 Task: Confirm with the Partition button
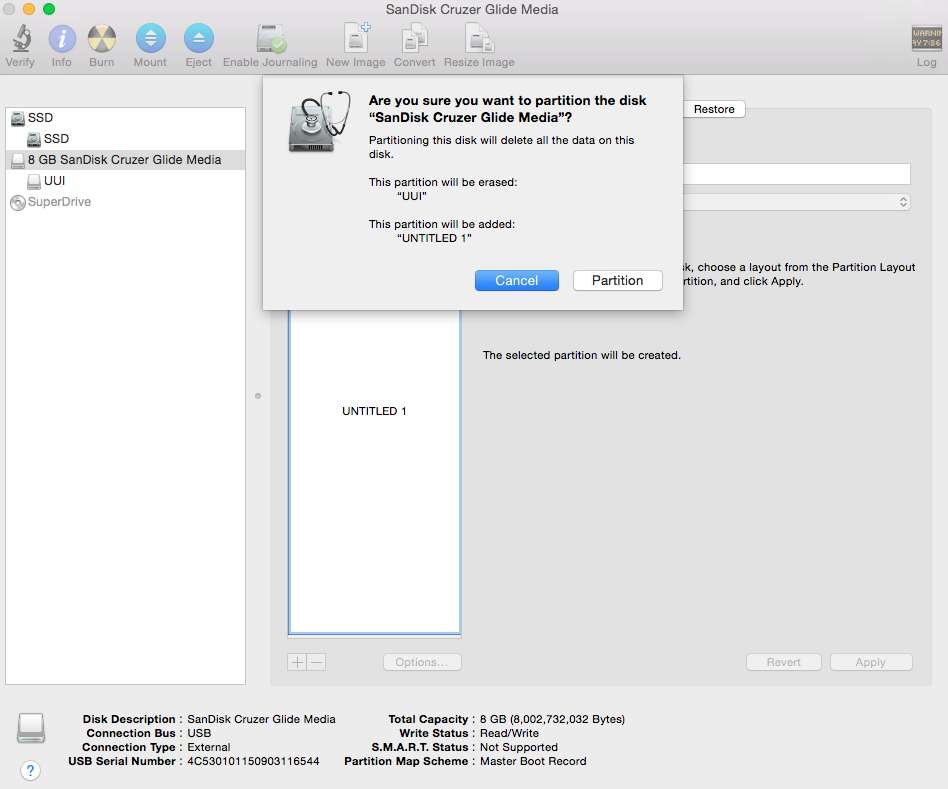click(x=617, y=281)
